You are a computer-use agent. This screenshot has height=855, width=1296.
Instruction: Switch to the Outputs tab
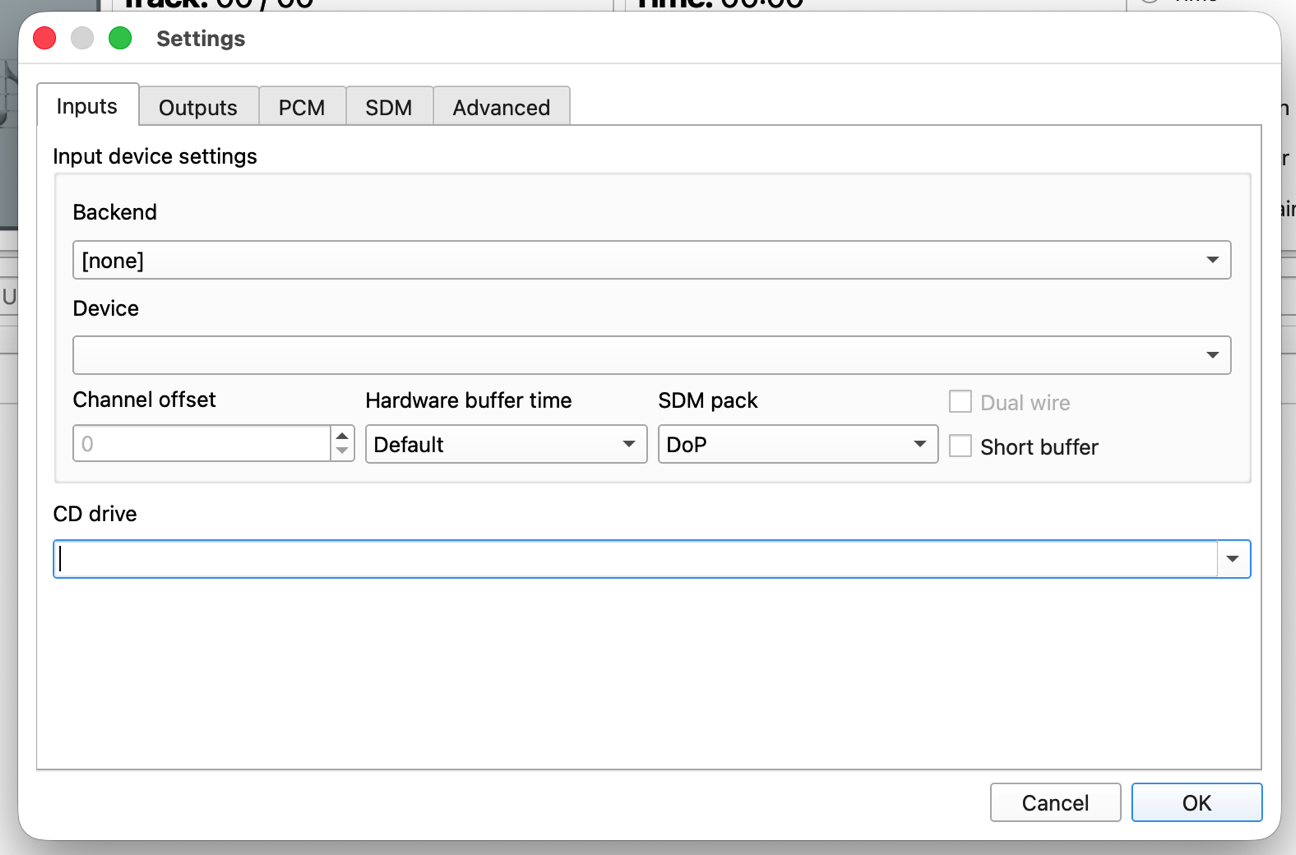pos(198,107)
